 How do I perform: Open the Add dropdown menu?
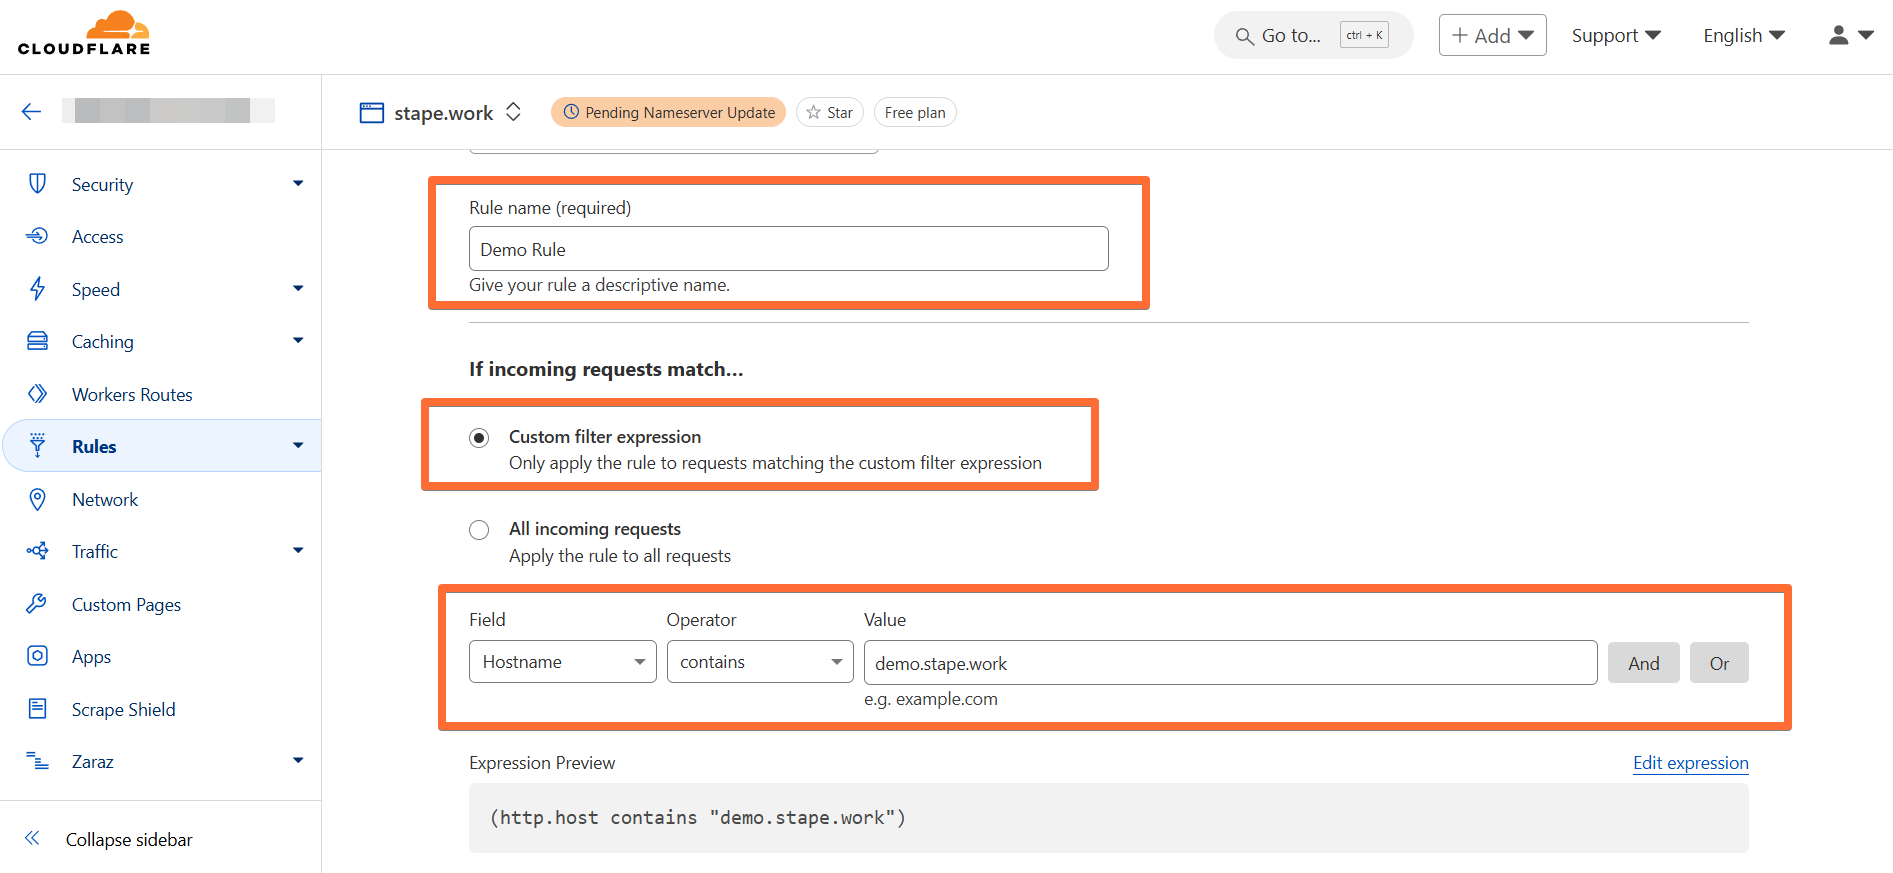[1492, 35]
